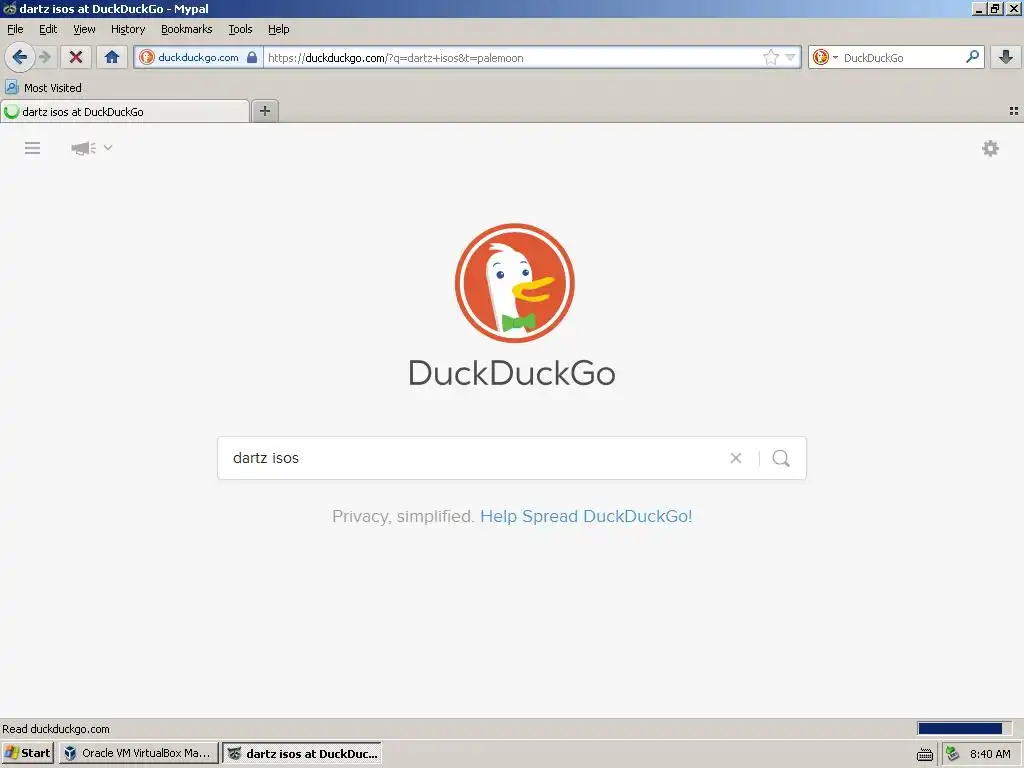Open the Edit menu
This screenshot has width=1024, height=768.
pos(48,29)
